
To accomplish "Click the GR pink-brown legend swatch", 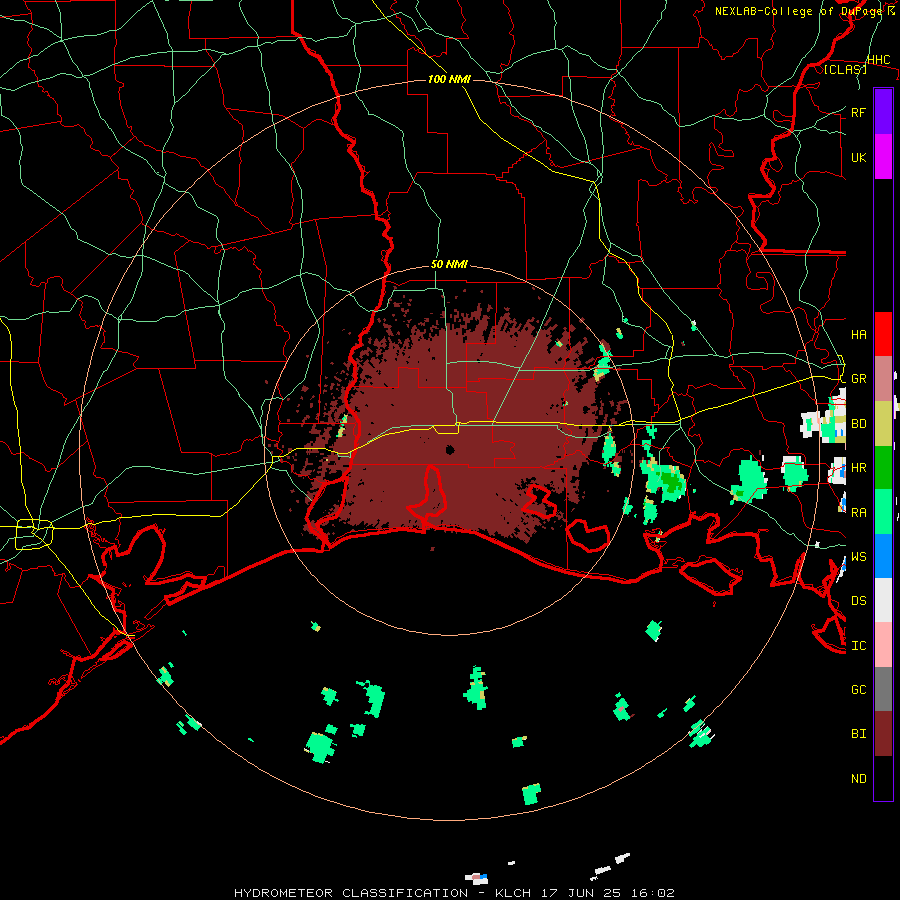I will [883, 379].
